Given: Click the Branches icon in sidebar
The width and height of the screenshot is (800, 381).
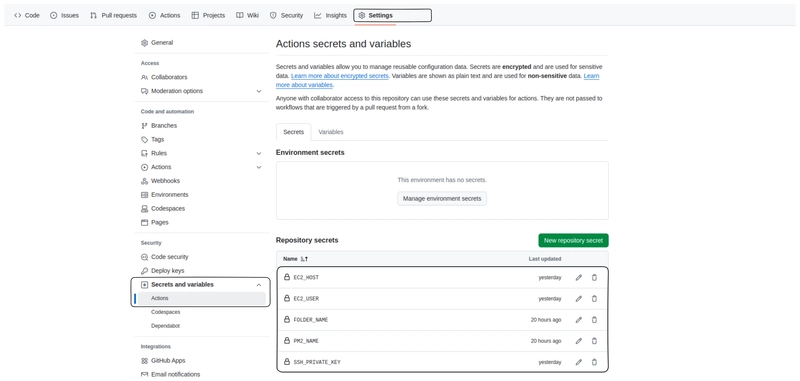Looking at the screenshot, I should tap(144, 125).
